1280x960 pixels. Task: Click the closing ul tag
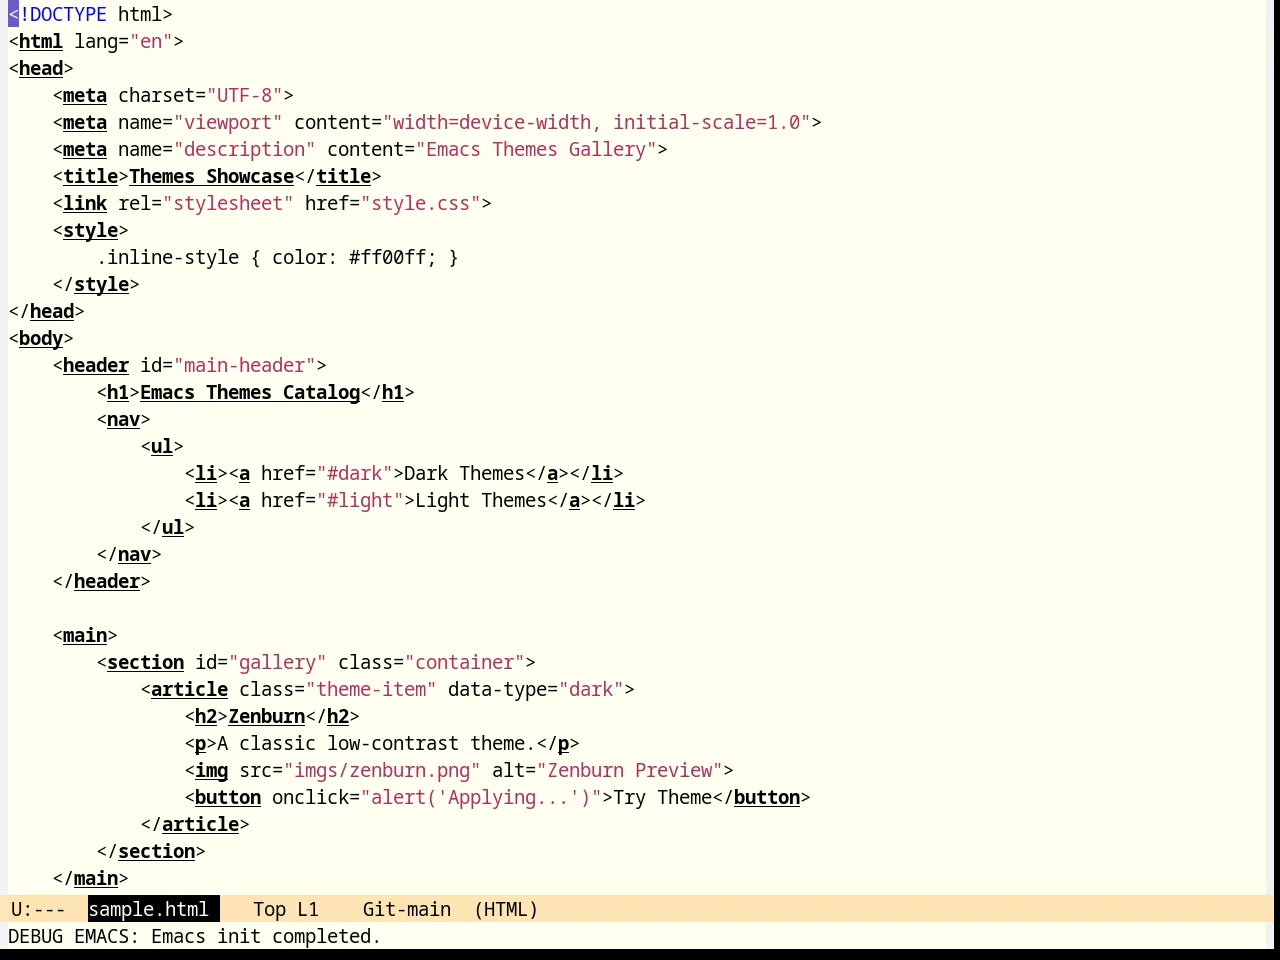pyautogui.click(x=167, y=527)
